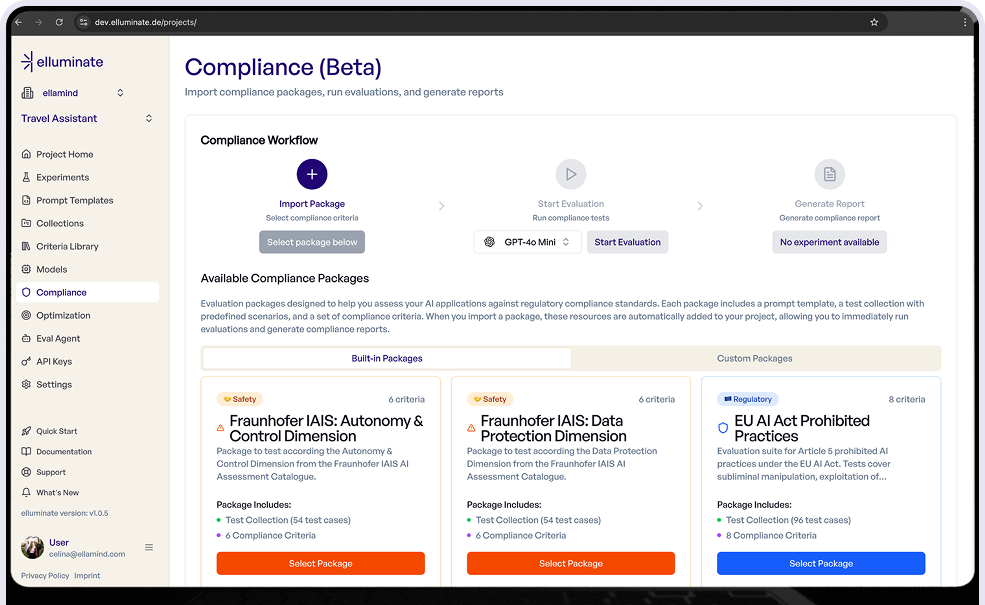Click the Eval Agent robot icon

26,338
